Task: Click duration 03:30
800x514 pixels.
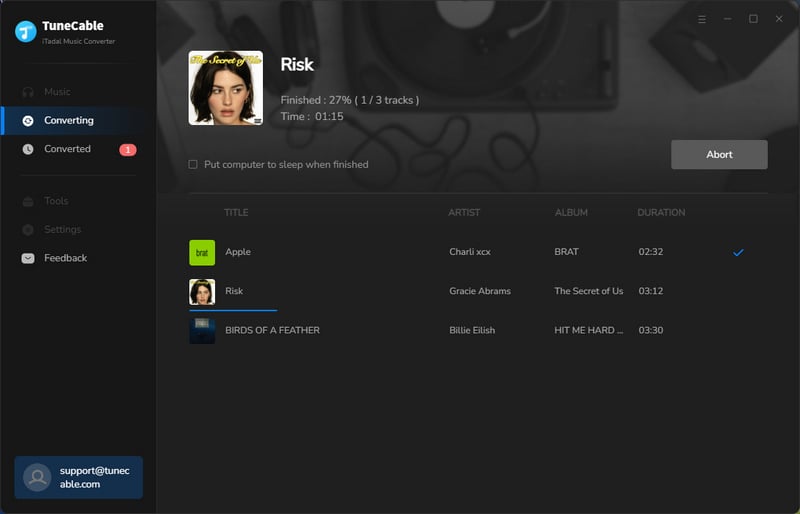Action: [x=651, y=330]
